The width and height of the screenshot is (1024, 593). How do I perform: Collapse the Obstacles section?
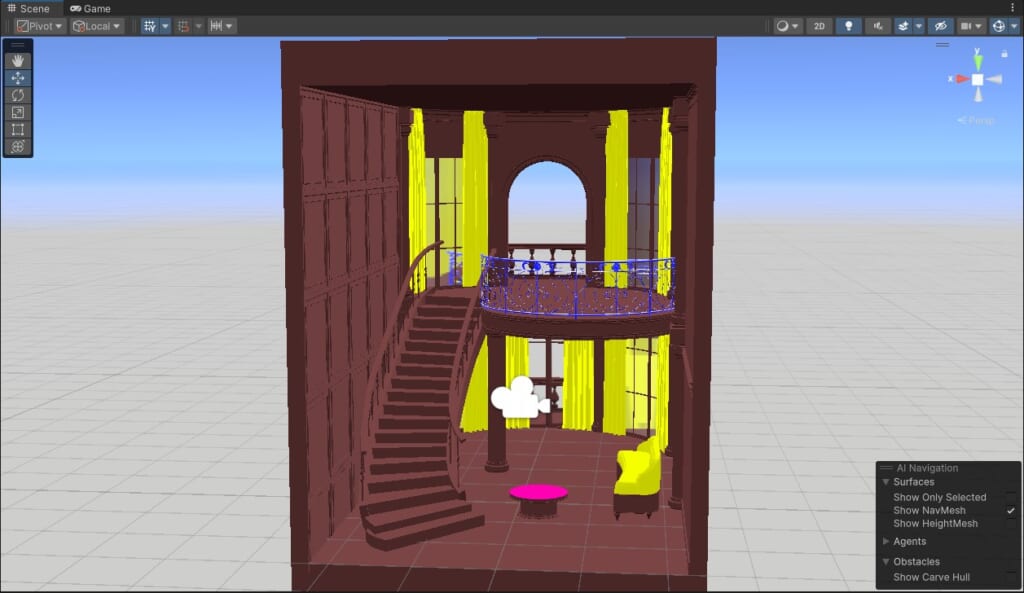click(x=886, y=562)
